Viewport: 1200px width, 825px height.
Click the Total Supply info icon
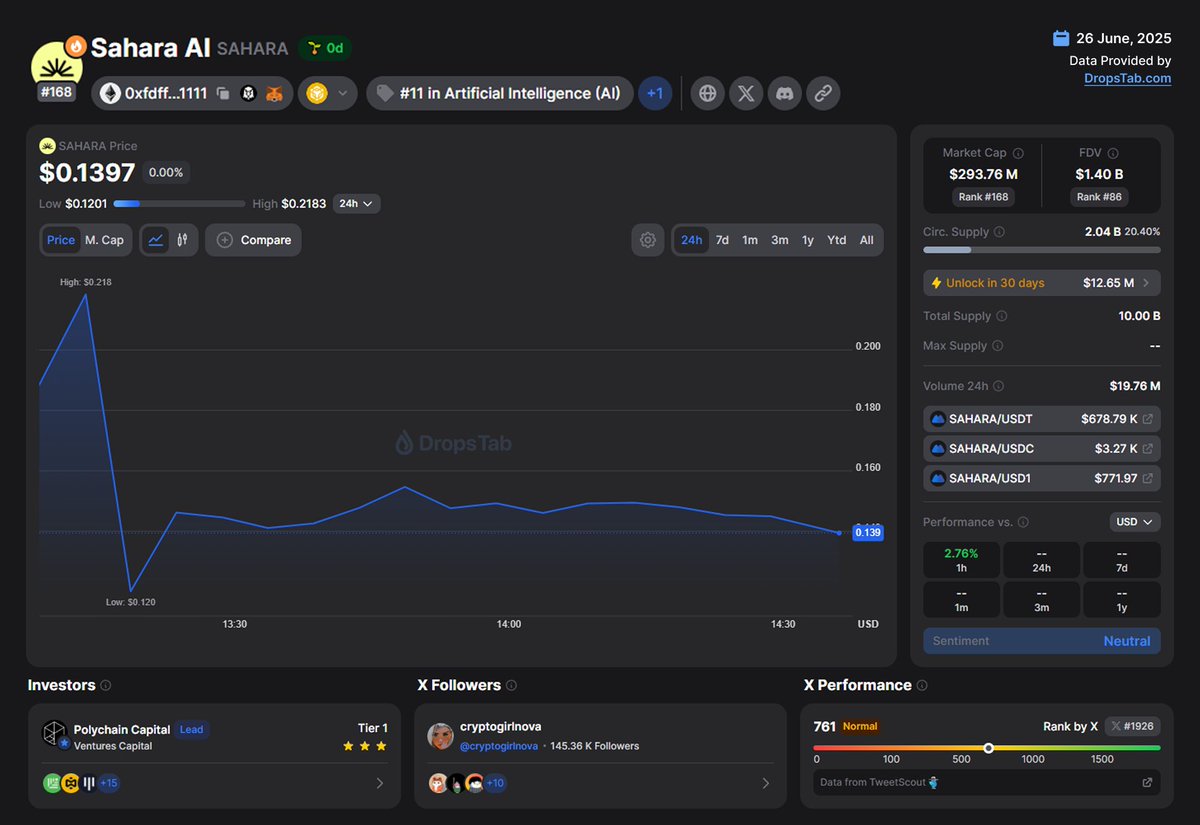(x=1002, y=316)
